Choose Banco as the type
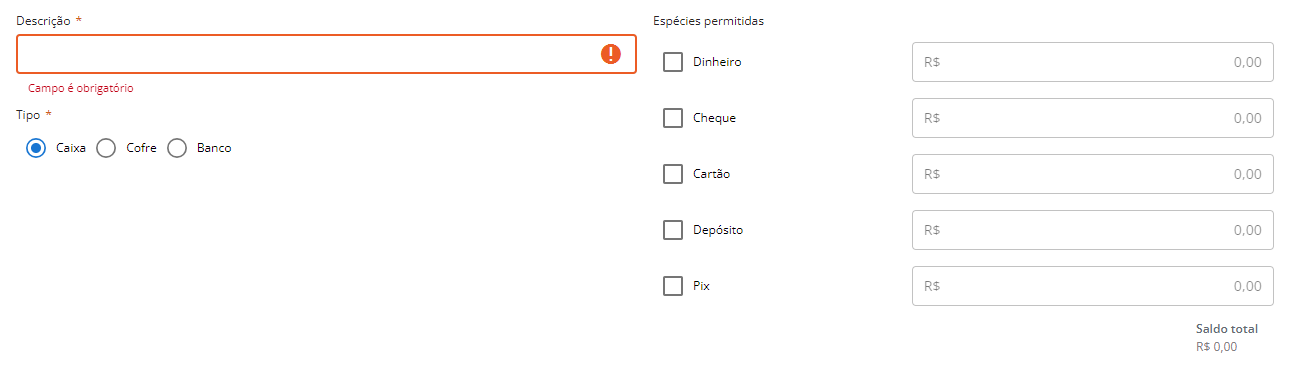Viewport: 1290px width, 387px height. click(x=177, y=148)
